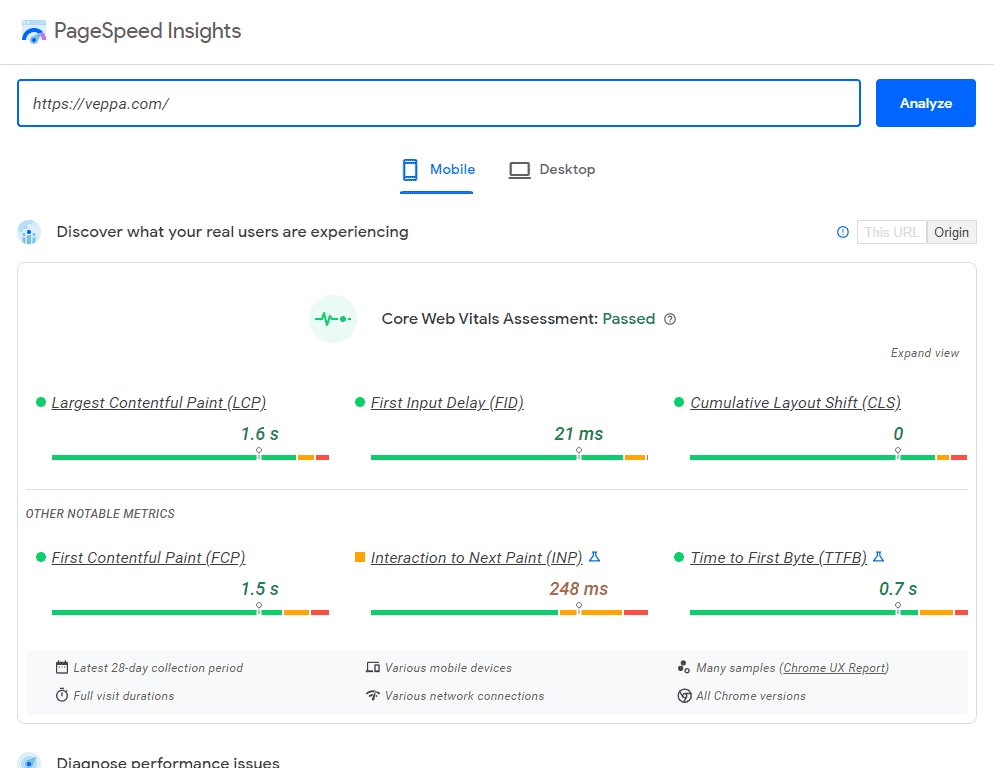Viewport: 994px width, 768px height.
Task: Click All Chrome versions text
Action: [751, 696]
